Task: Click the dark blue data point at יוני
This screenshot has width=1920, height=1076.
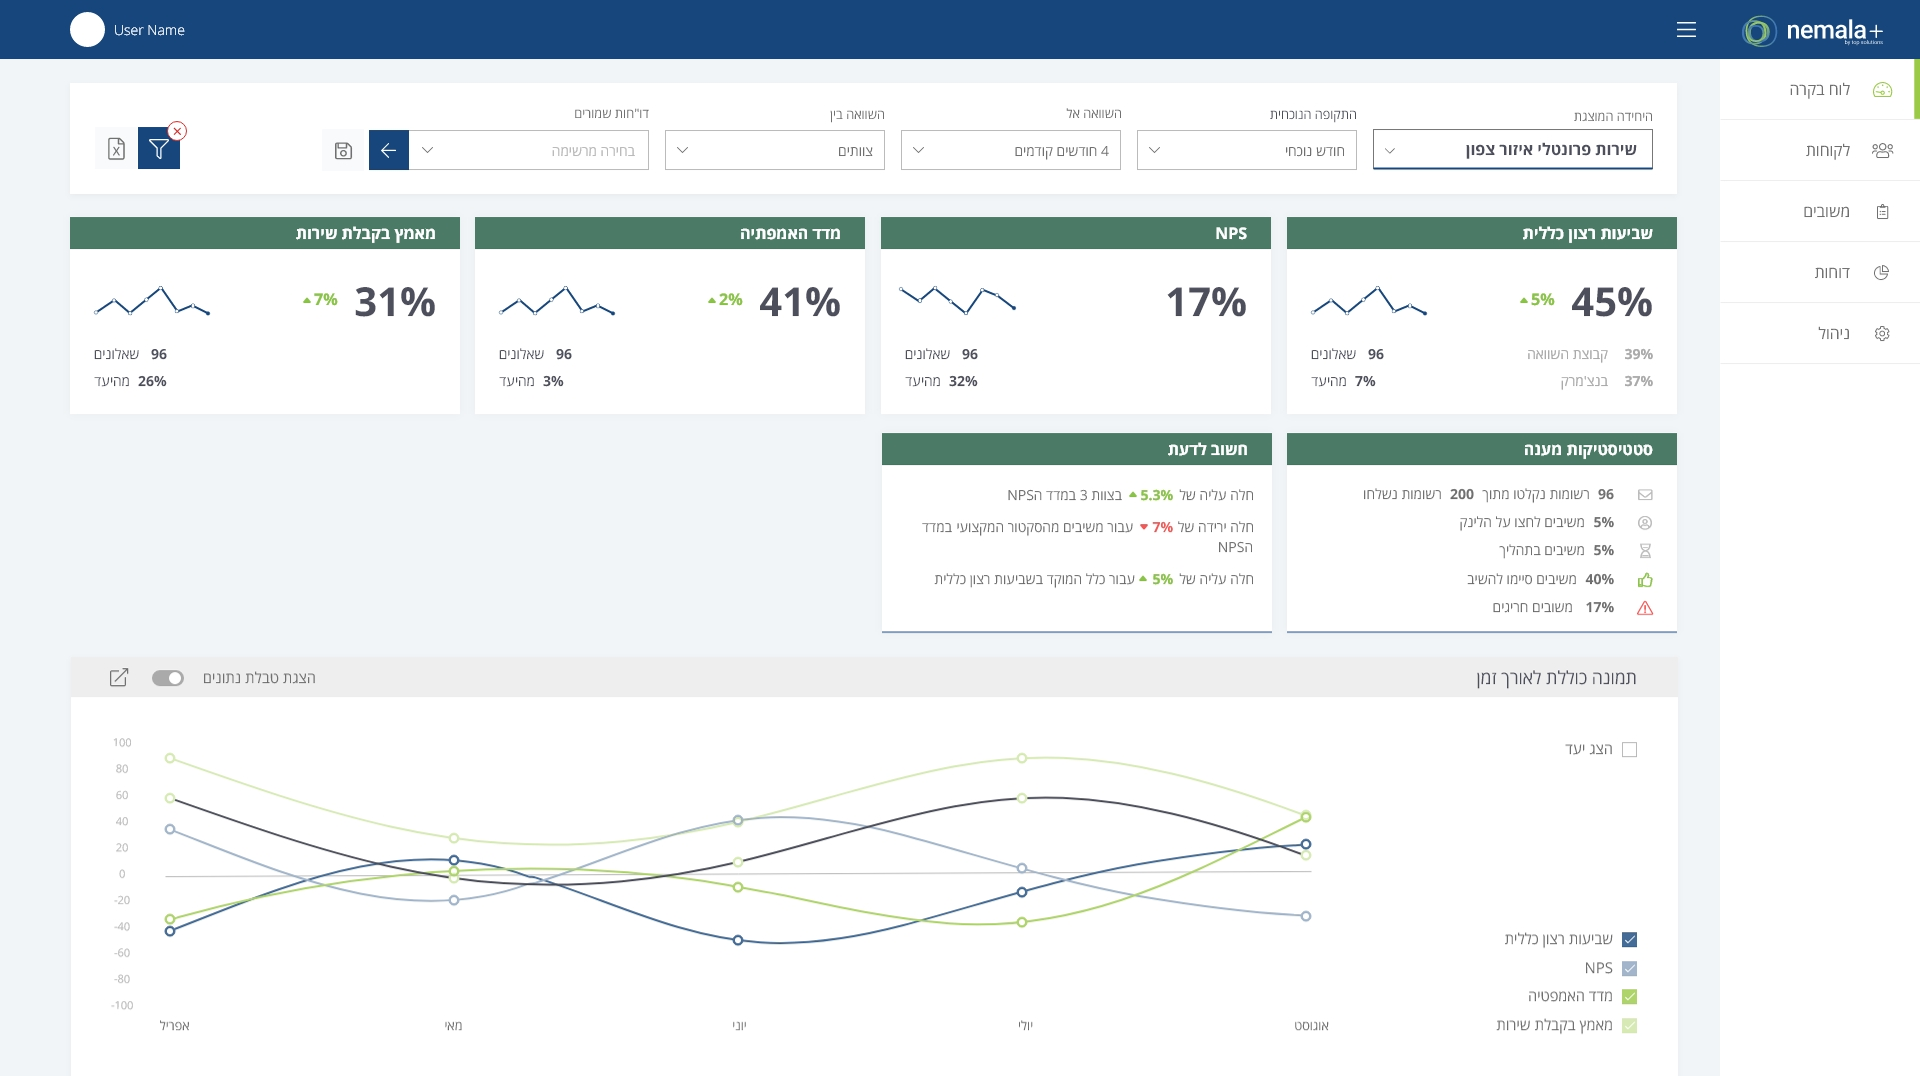Action: [738, 941]
